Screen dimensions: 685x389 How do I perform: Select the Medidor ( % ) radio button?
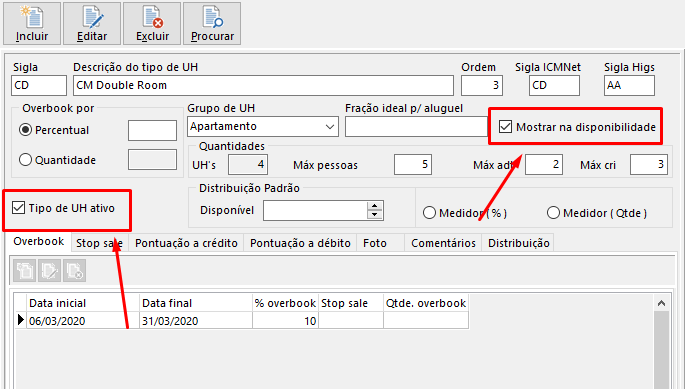[429, 213]
